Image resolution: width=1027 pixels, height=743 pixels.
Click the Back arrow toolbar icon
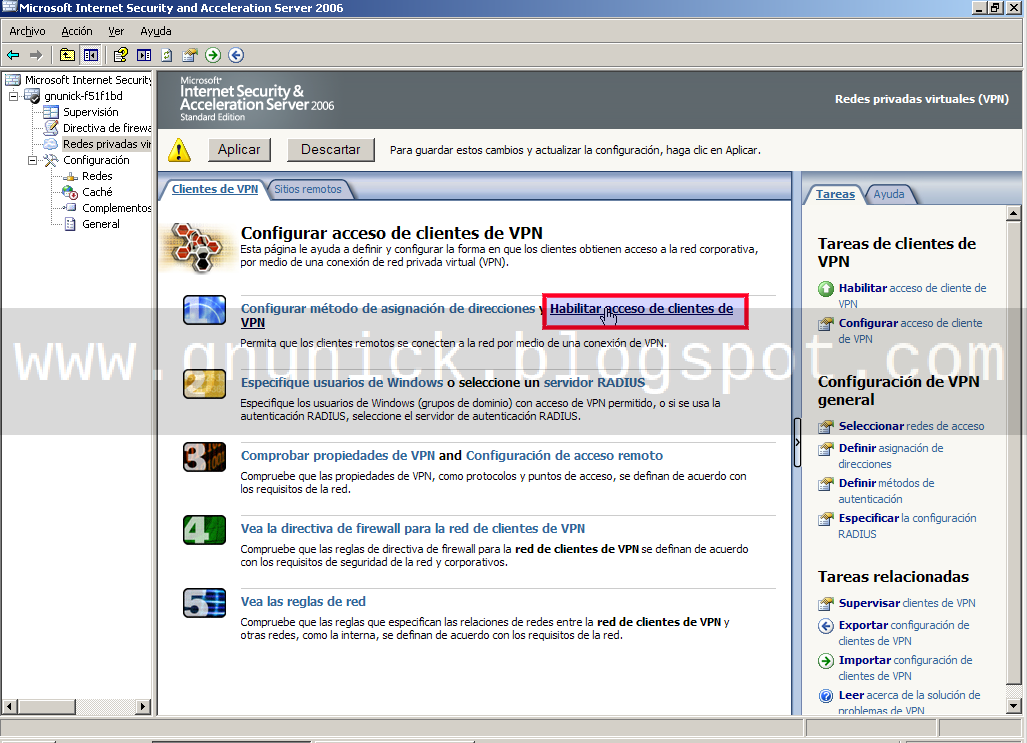pyautogui.click(x=13, y=56)
